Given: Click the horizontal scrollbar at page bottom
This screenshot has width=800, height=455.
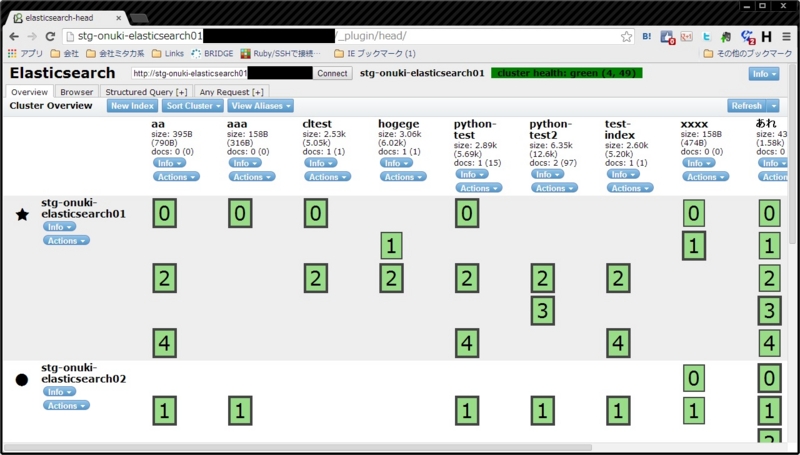Looking at the screenshot, I should (298, 447).
